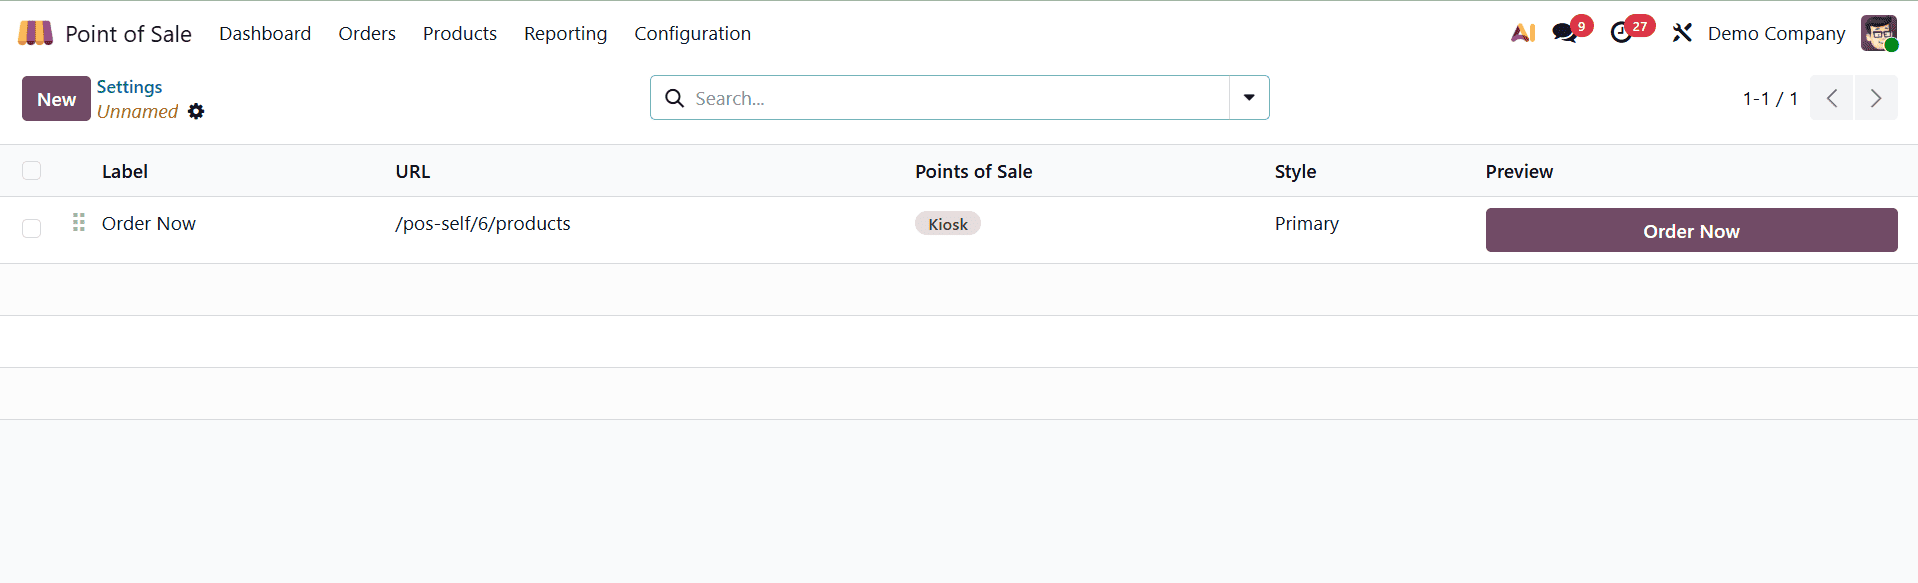Screen dimensions: 1918x583
Task: Click the Order Now preview button
Action: pos(1690,230)
